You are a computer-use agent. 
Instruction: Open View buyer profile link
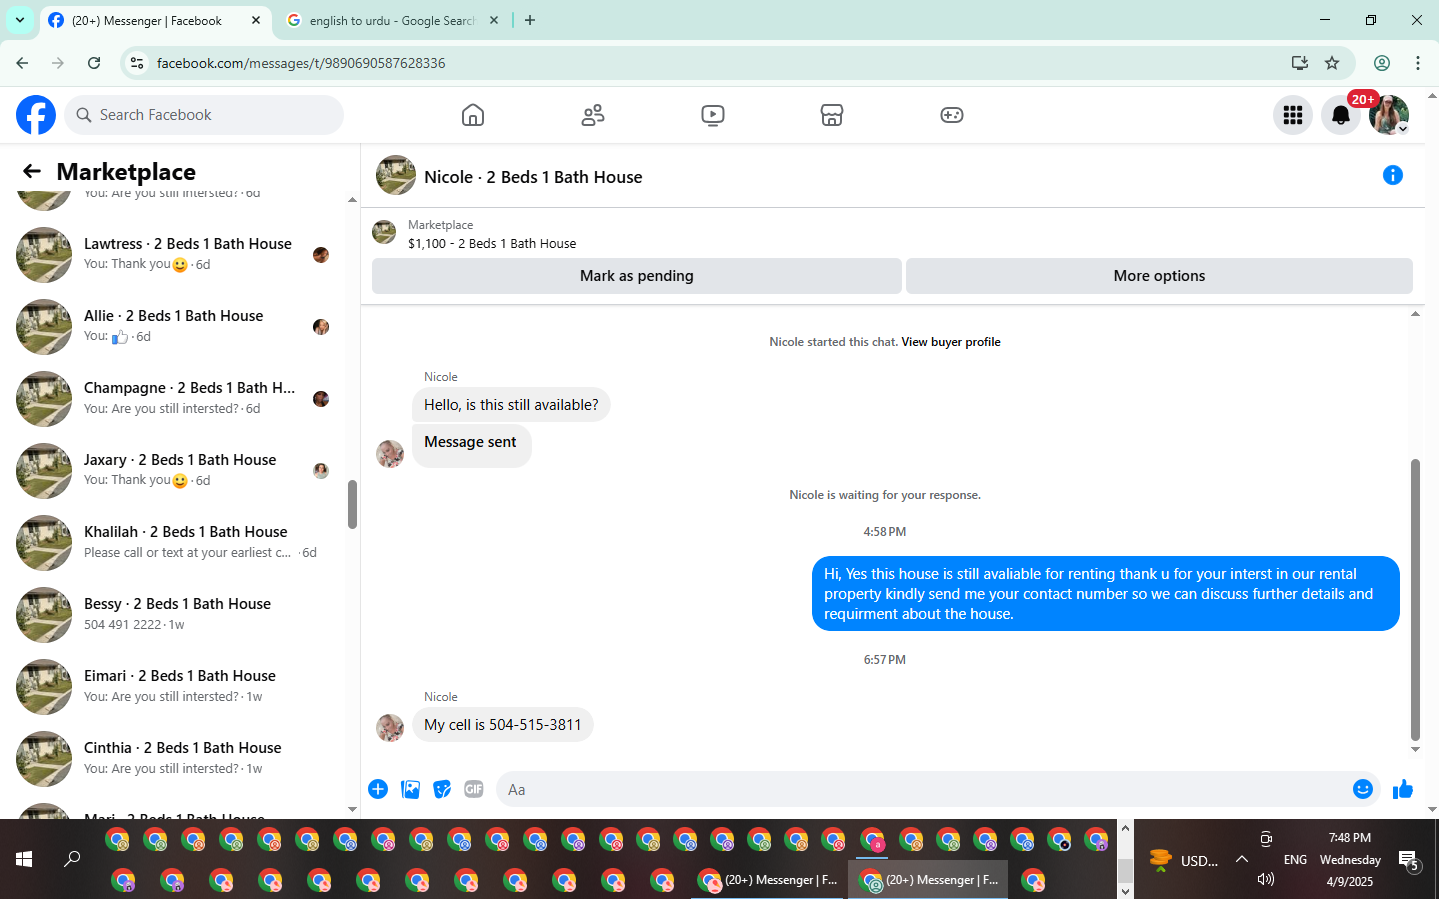[951, 342]
